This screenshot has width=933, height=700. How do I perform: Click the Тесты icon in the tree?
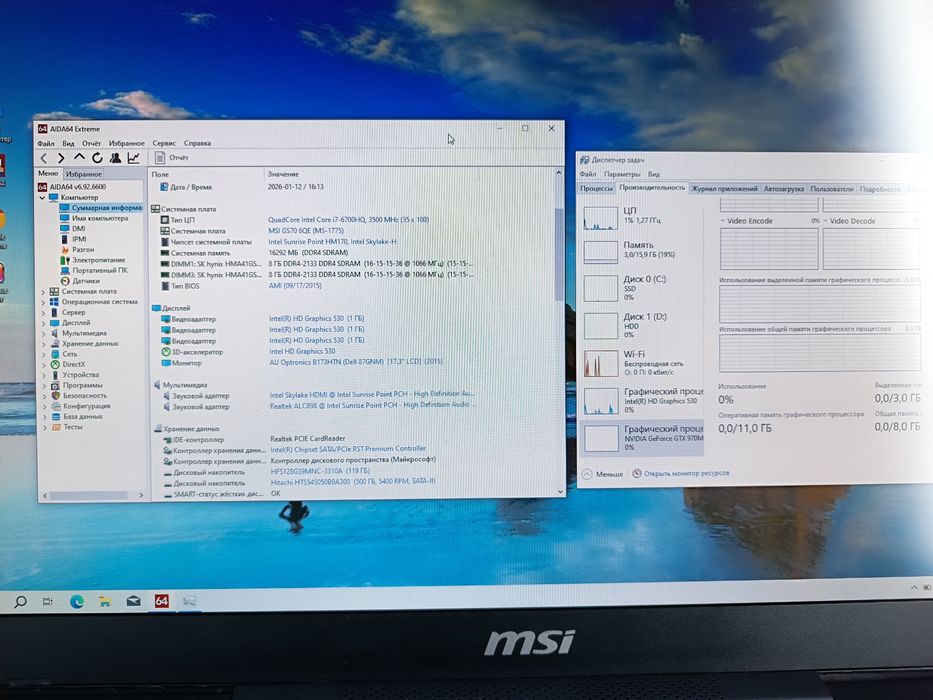(55, 427)
